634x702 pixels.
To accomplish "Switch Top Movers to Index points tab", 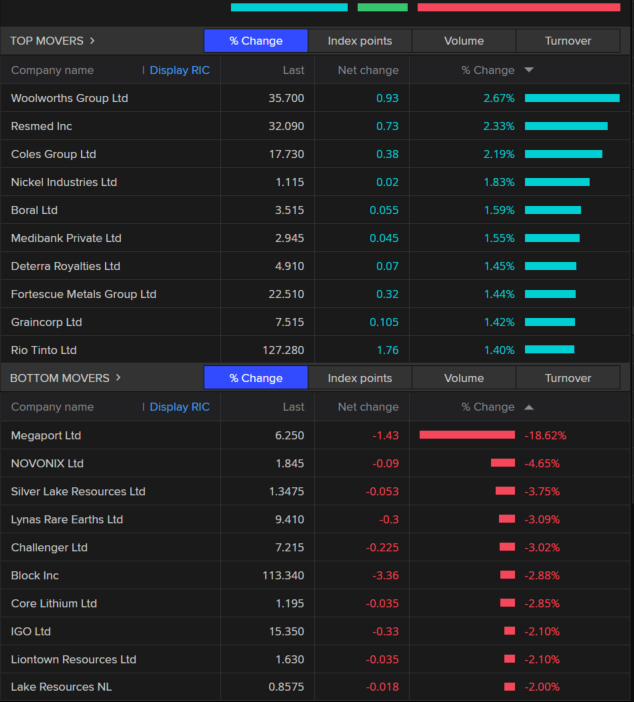I will [360, 41].
